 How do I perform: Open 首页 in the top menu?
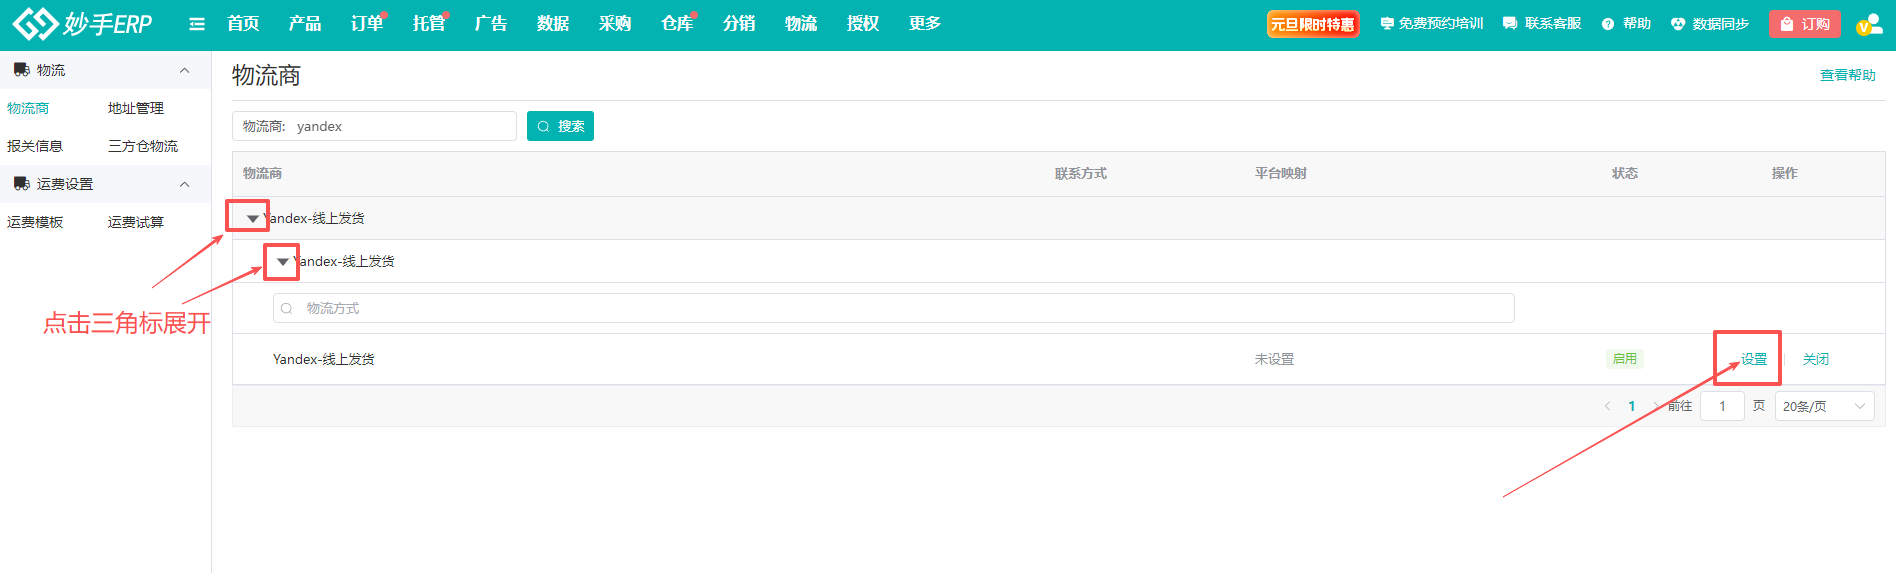click(x=243, y=23)
